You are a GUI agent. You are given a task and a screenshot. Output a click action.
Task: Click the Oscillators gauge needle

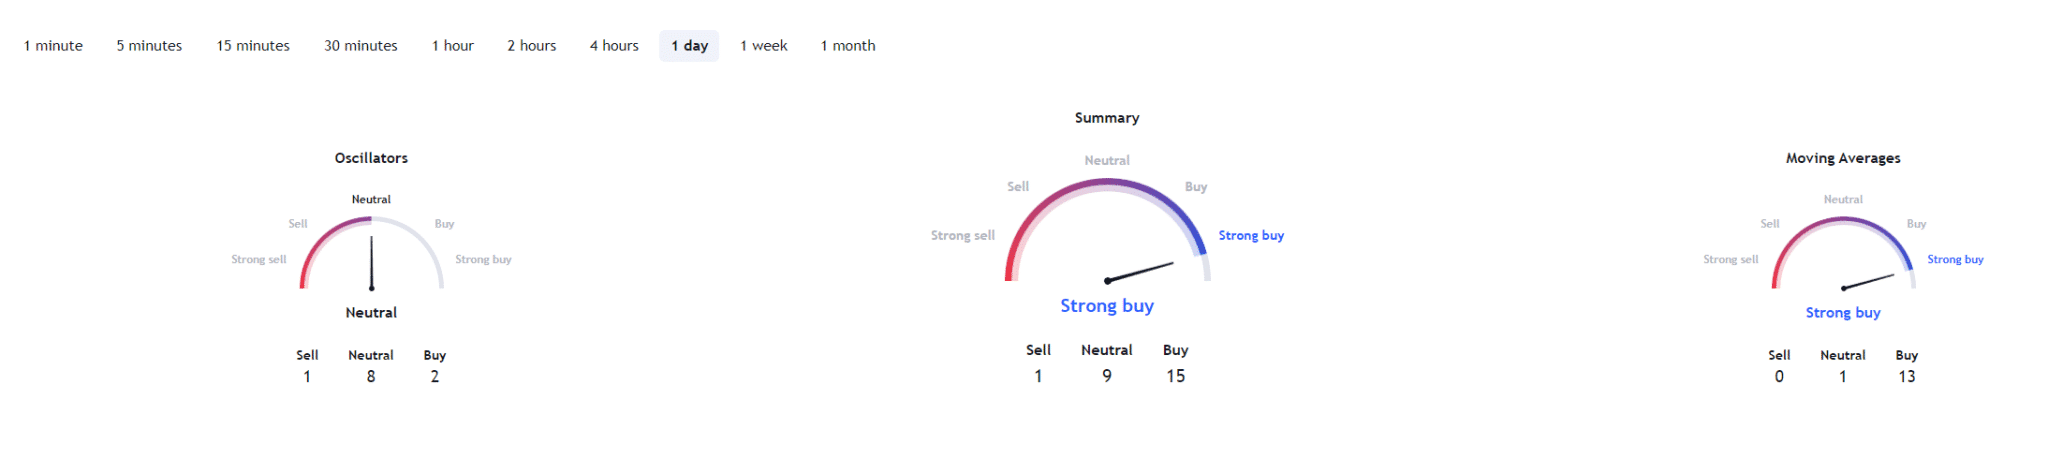[x=371, y=262]
